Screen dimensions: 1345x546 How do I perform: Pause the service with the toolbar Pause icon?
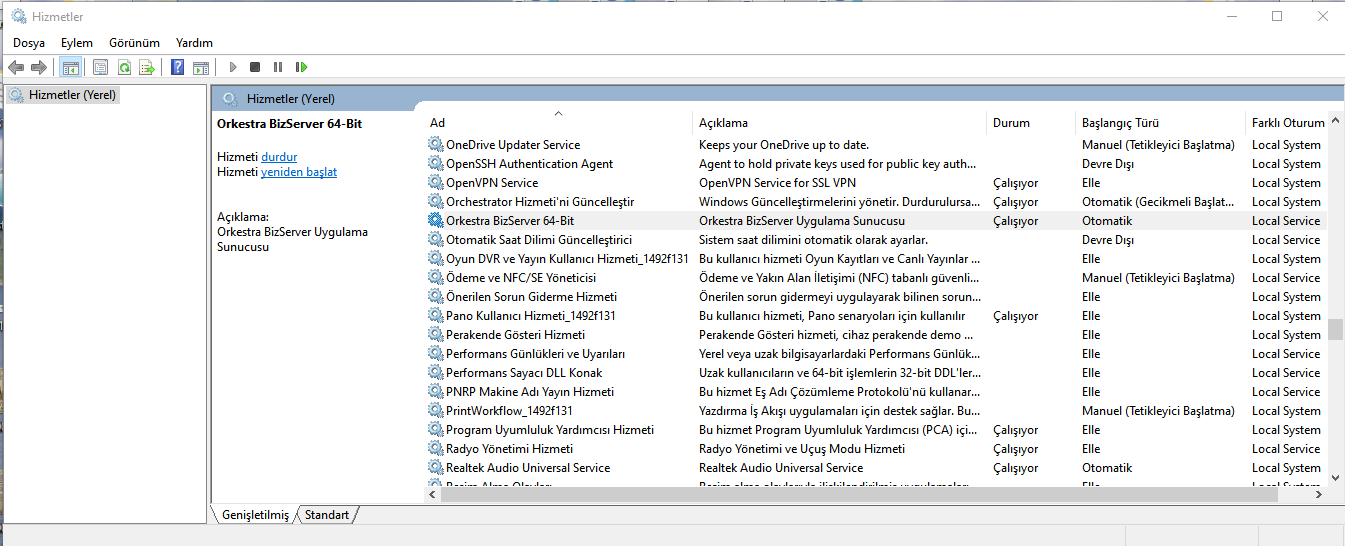coord(278,67)
